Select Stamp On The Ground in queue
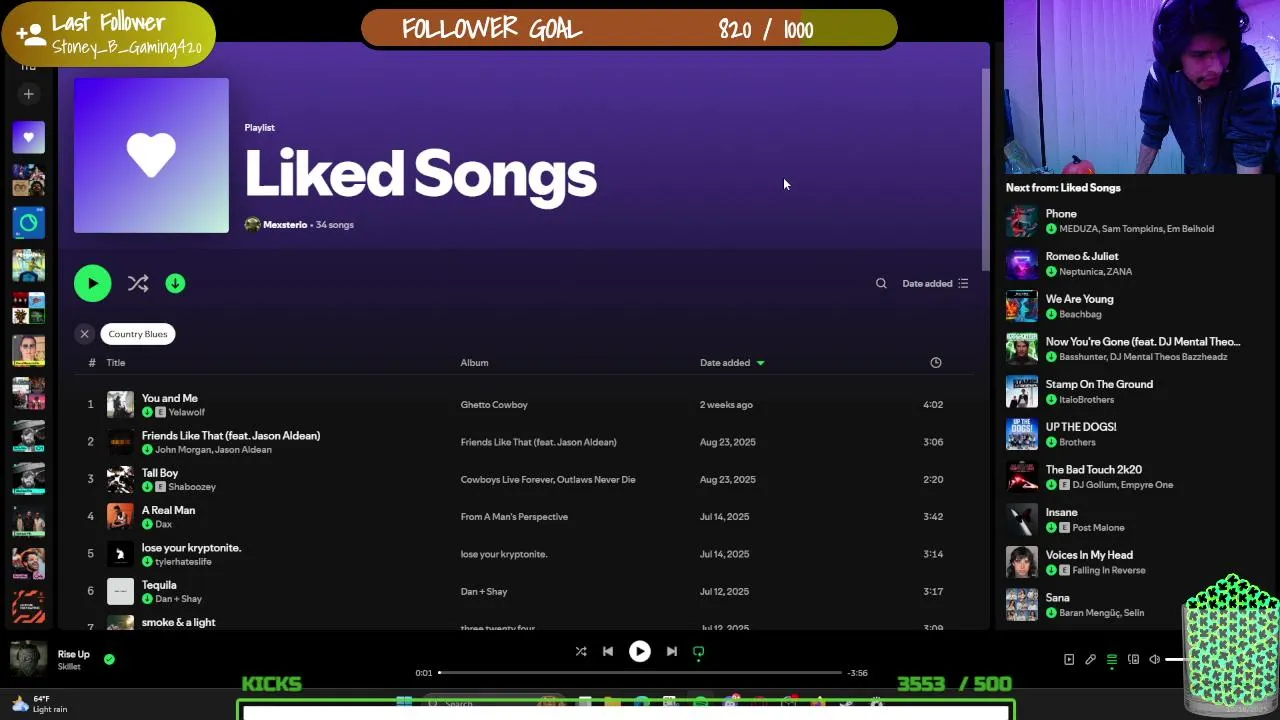Viewport: 1280px width, 720px height. coord(1099,384)
